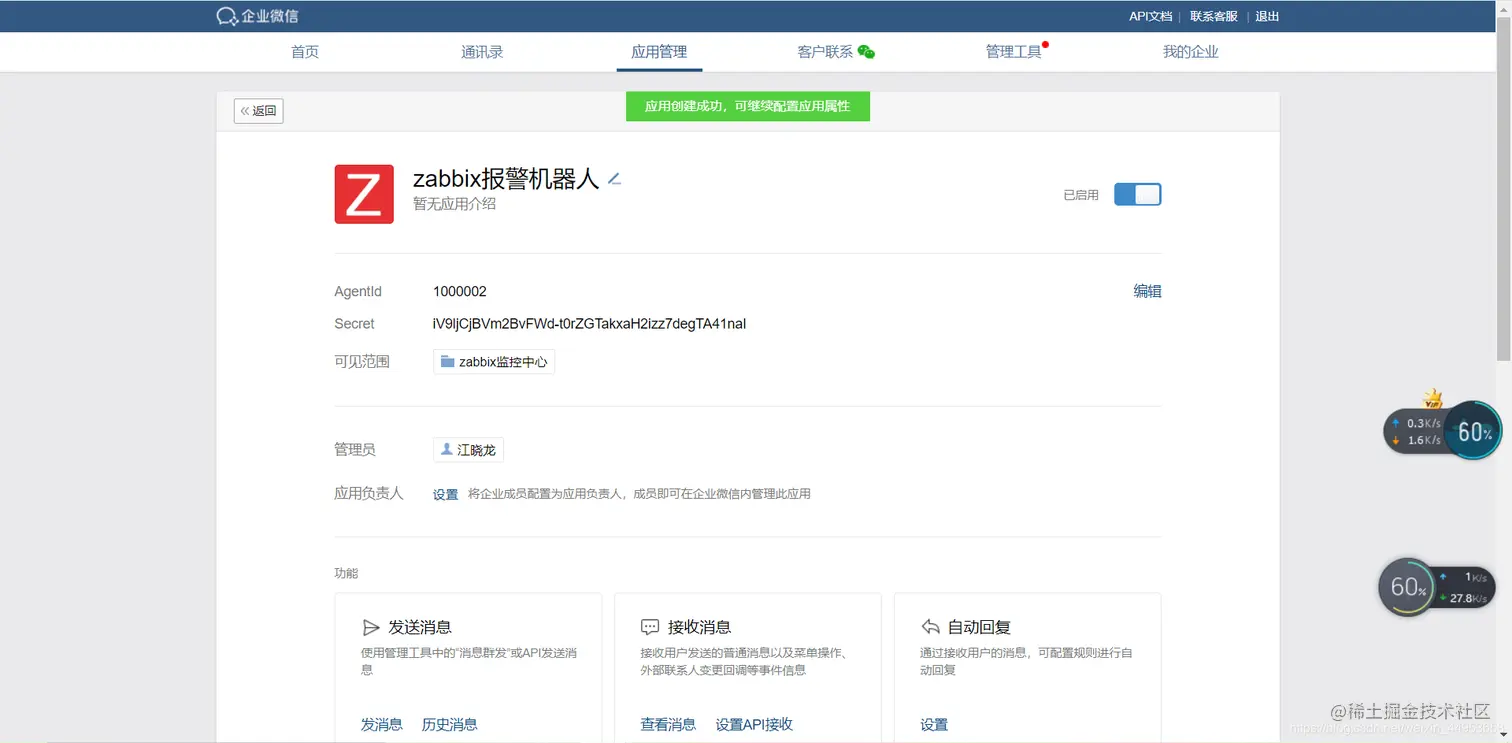Click the 接收消息 chat bubble icon
Image resolution: width=1512 pixels, height=743 pixels.
click(651, 627)
